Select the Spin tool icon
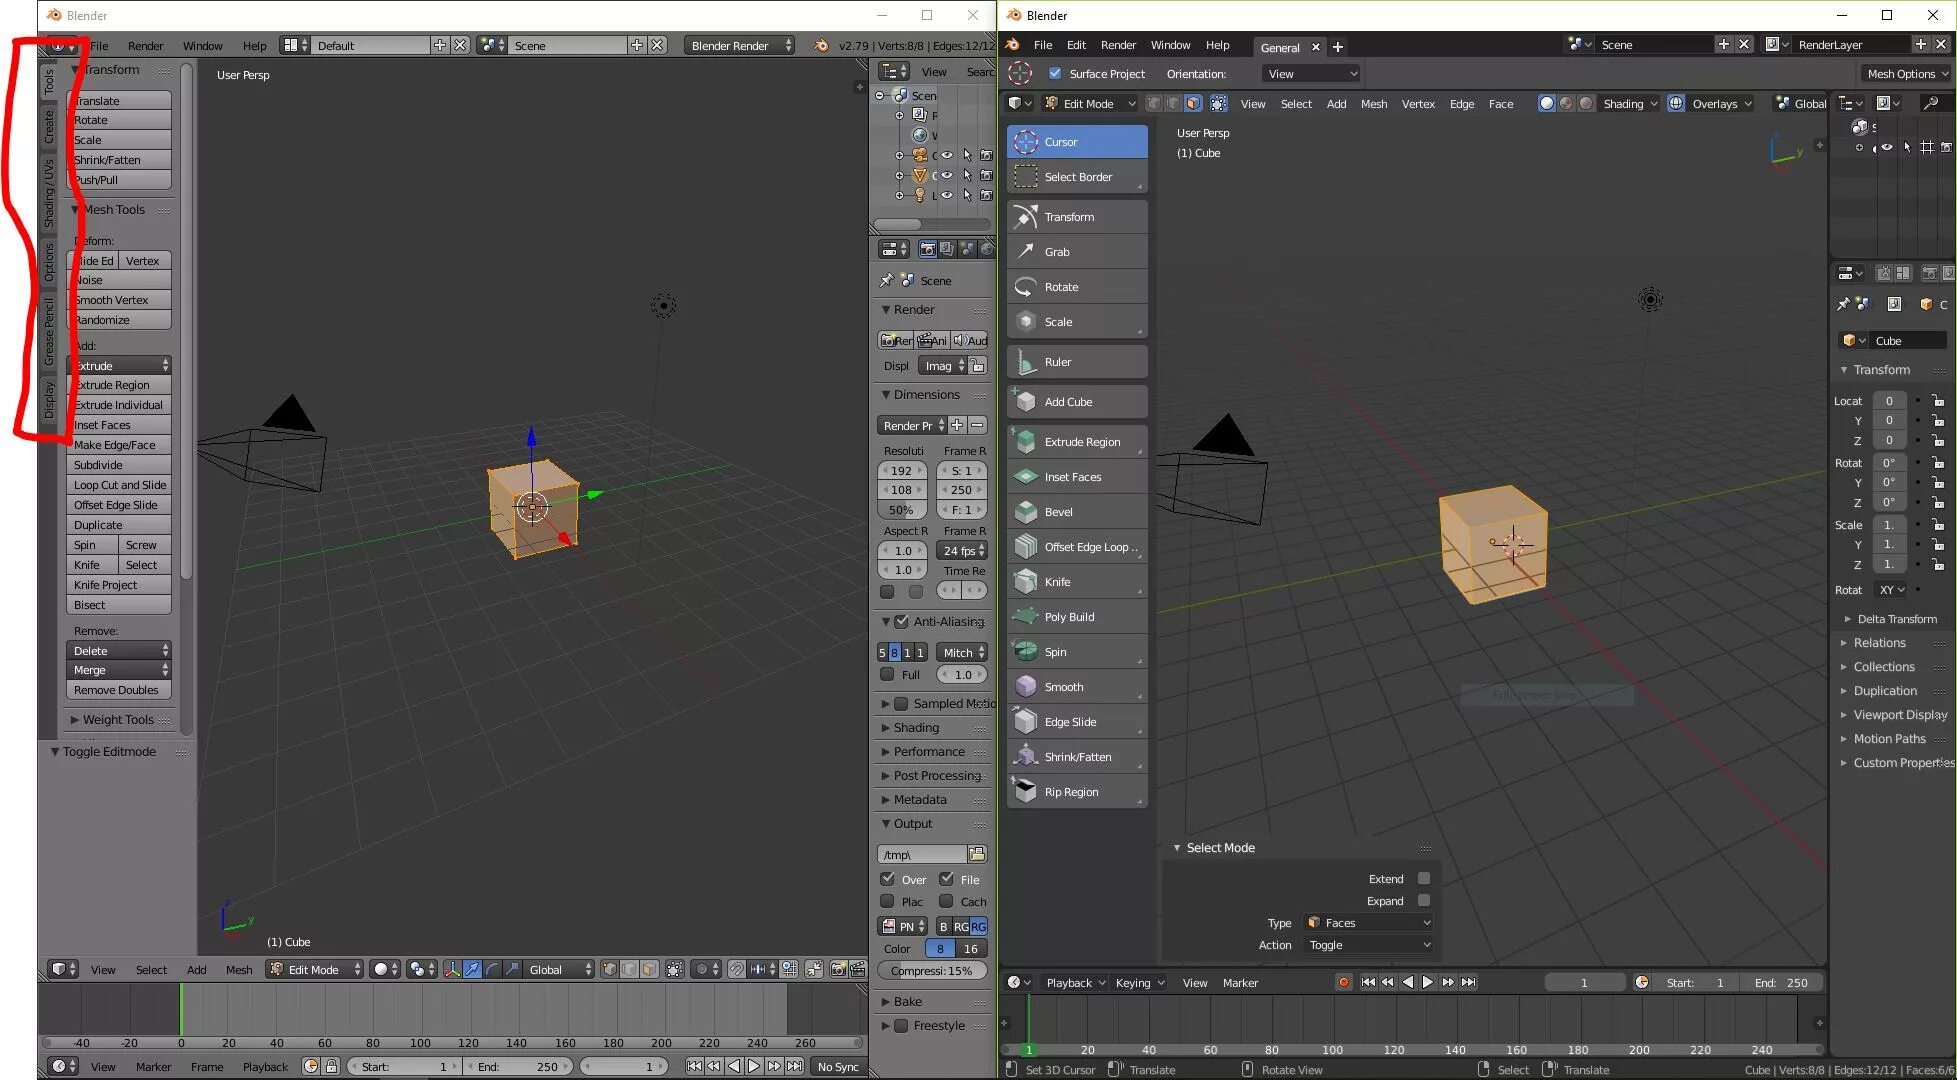Screen dimensions: 1957x1080 click(1026, 651)
